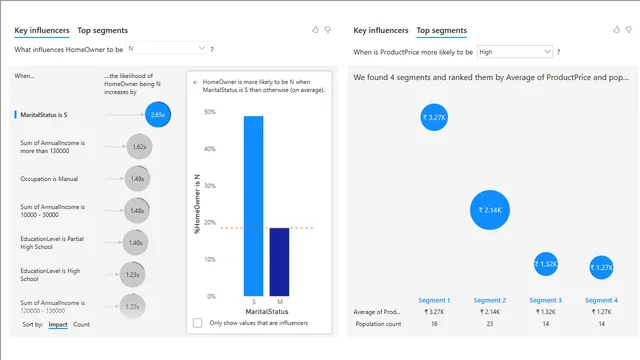Select the 1.48x influencer bubble
This screenshot has height=360, width=640.
pos(137,211)
